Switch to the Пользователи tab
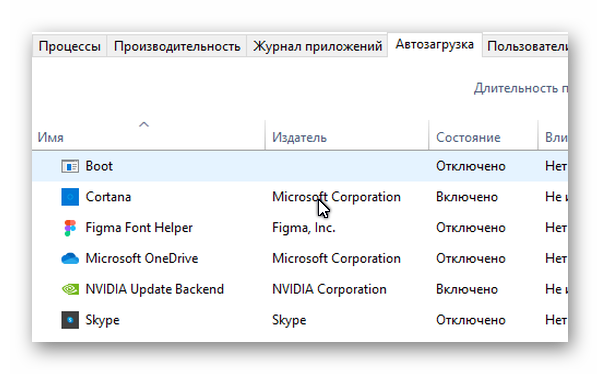 pos(526,46)
